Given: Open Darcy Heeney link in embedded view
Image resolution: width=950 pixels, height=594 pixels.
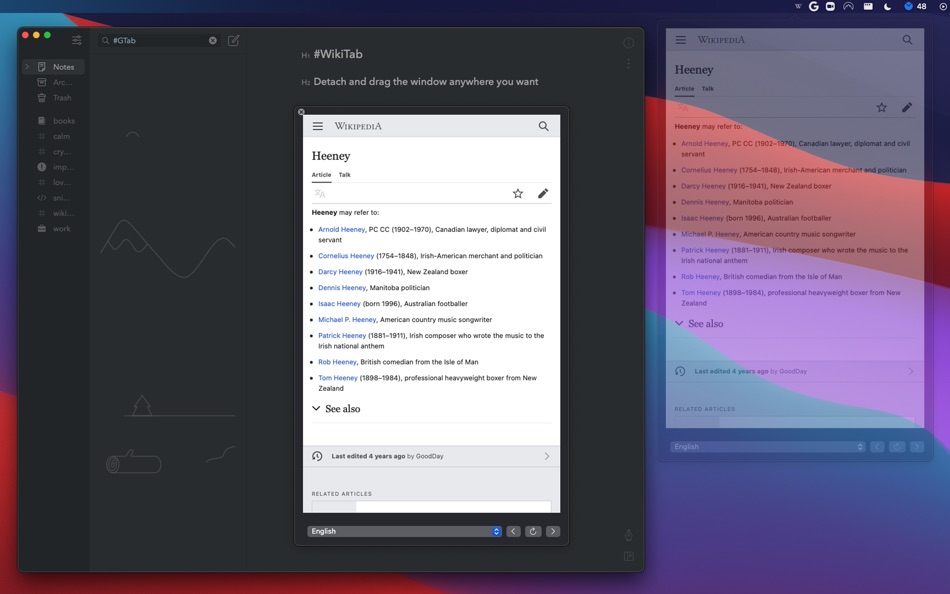Looking at the screenshot, I should [x=340, y=272].
